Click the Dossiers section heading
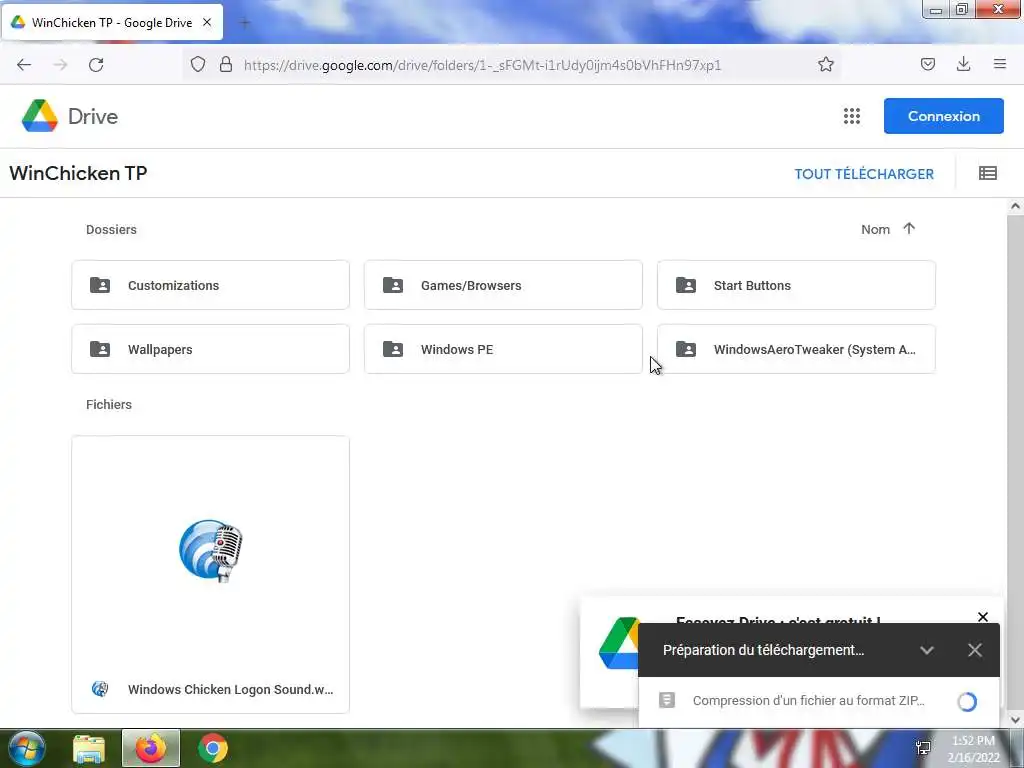The image size is (1024, 768). click(x=112, y=229)
